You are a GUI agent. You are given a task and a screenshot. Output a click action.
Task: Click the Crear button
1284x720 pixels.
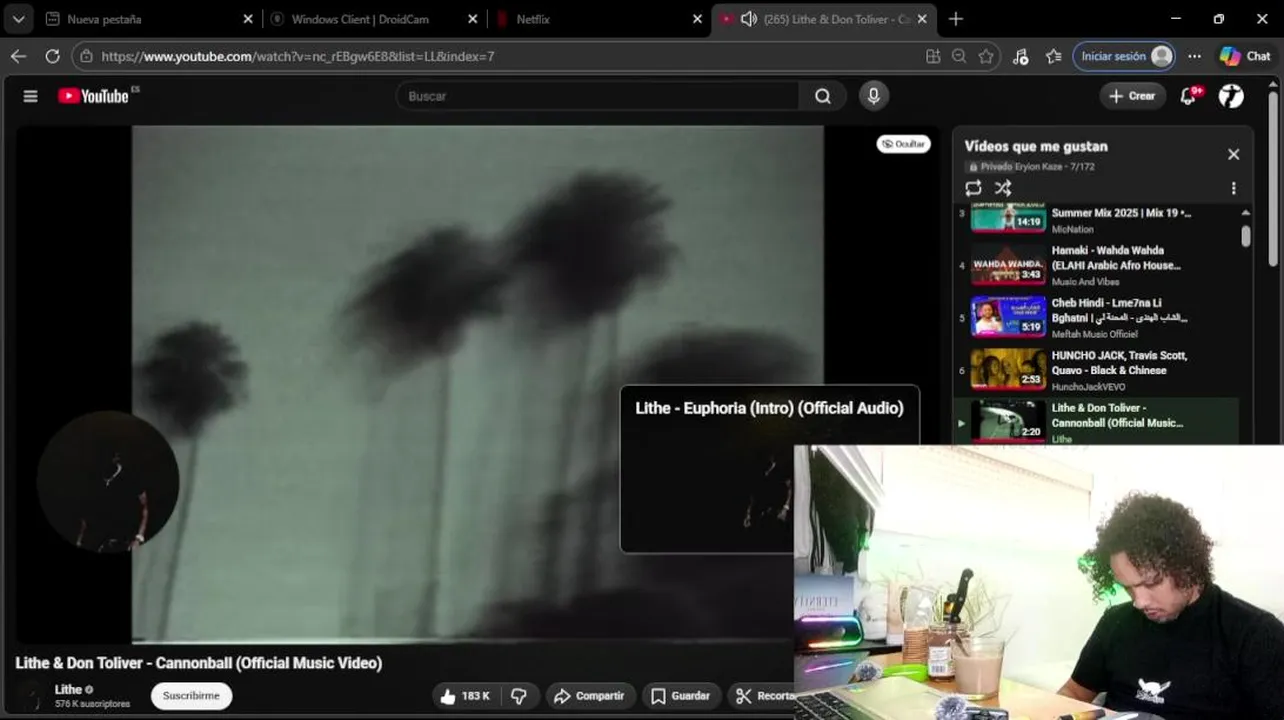click(x=1132, y=96)
